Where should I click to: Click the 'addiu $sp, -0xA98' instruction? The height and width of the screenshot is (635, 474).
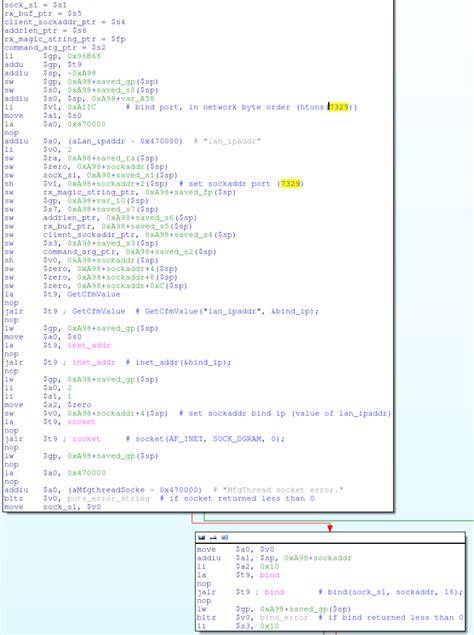(x=50, y=73)
